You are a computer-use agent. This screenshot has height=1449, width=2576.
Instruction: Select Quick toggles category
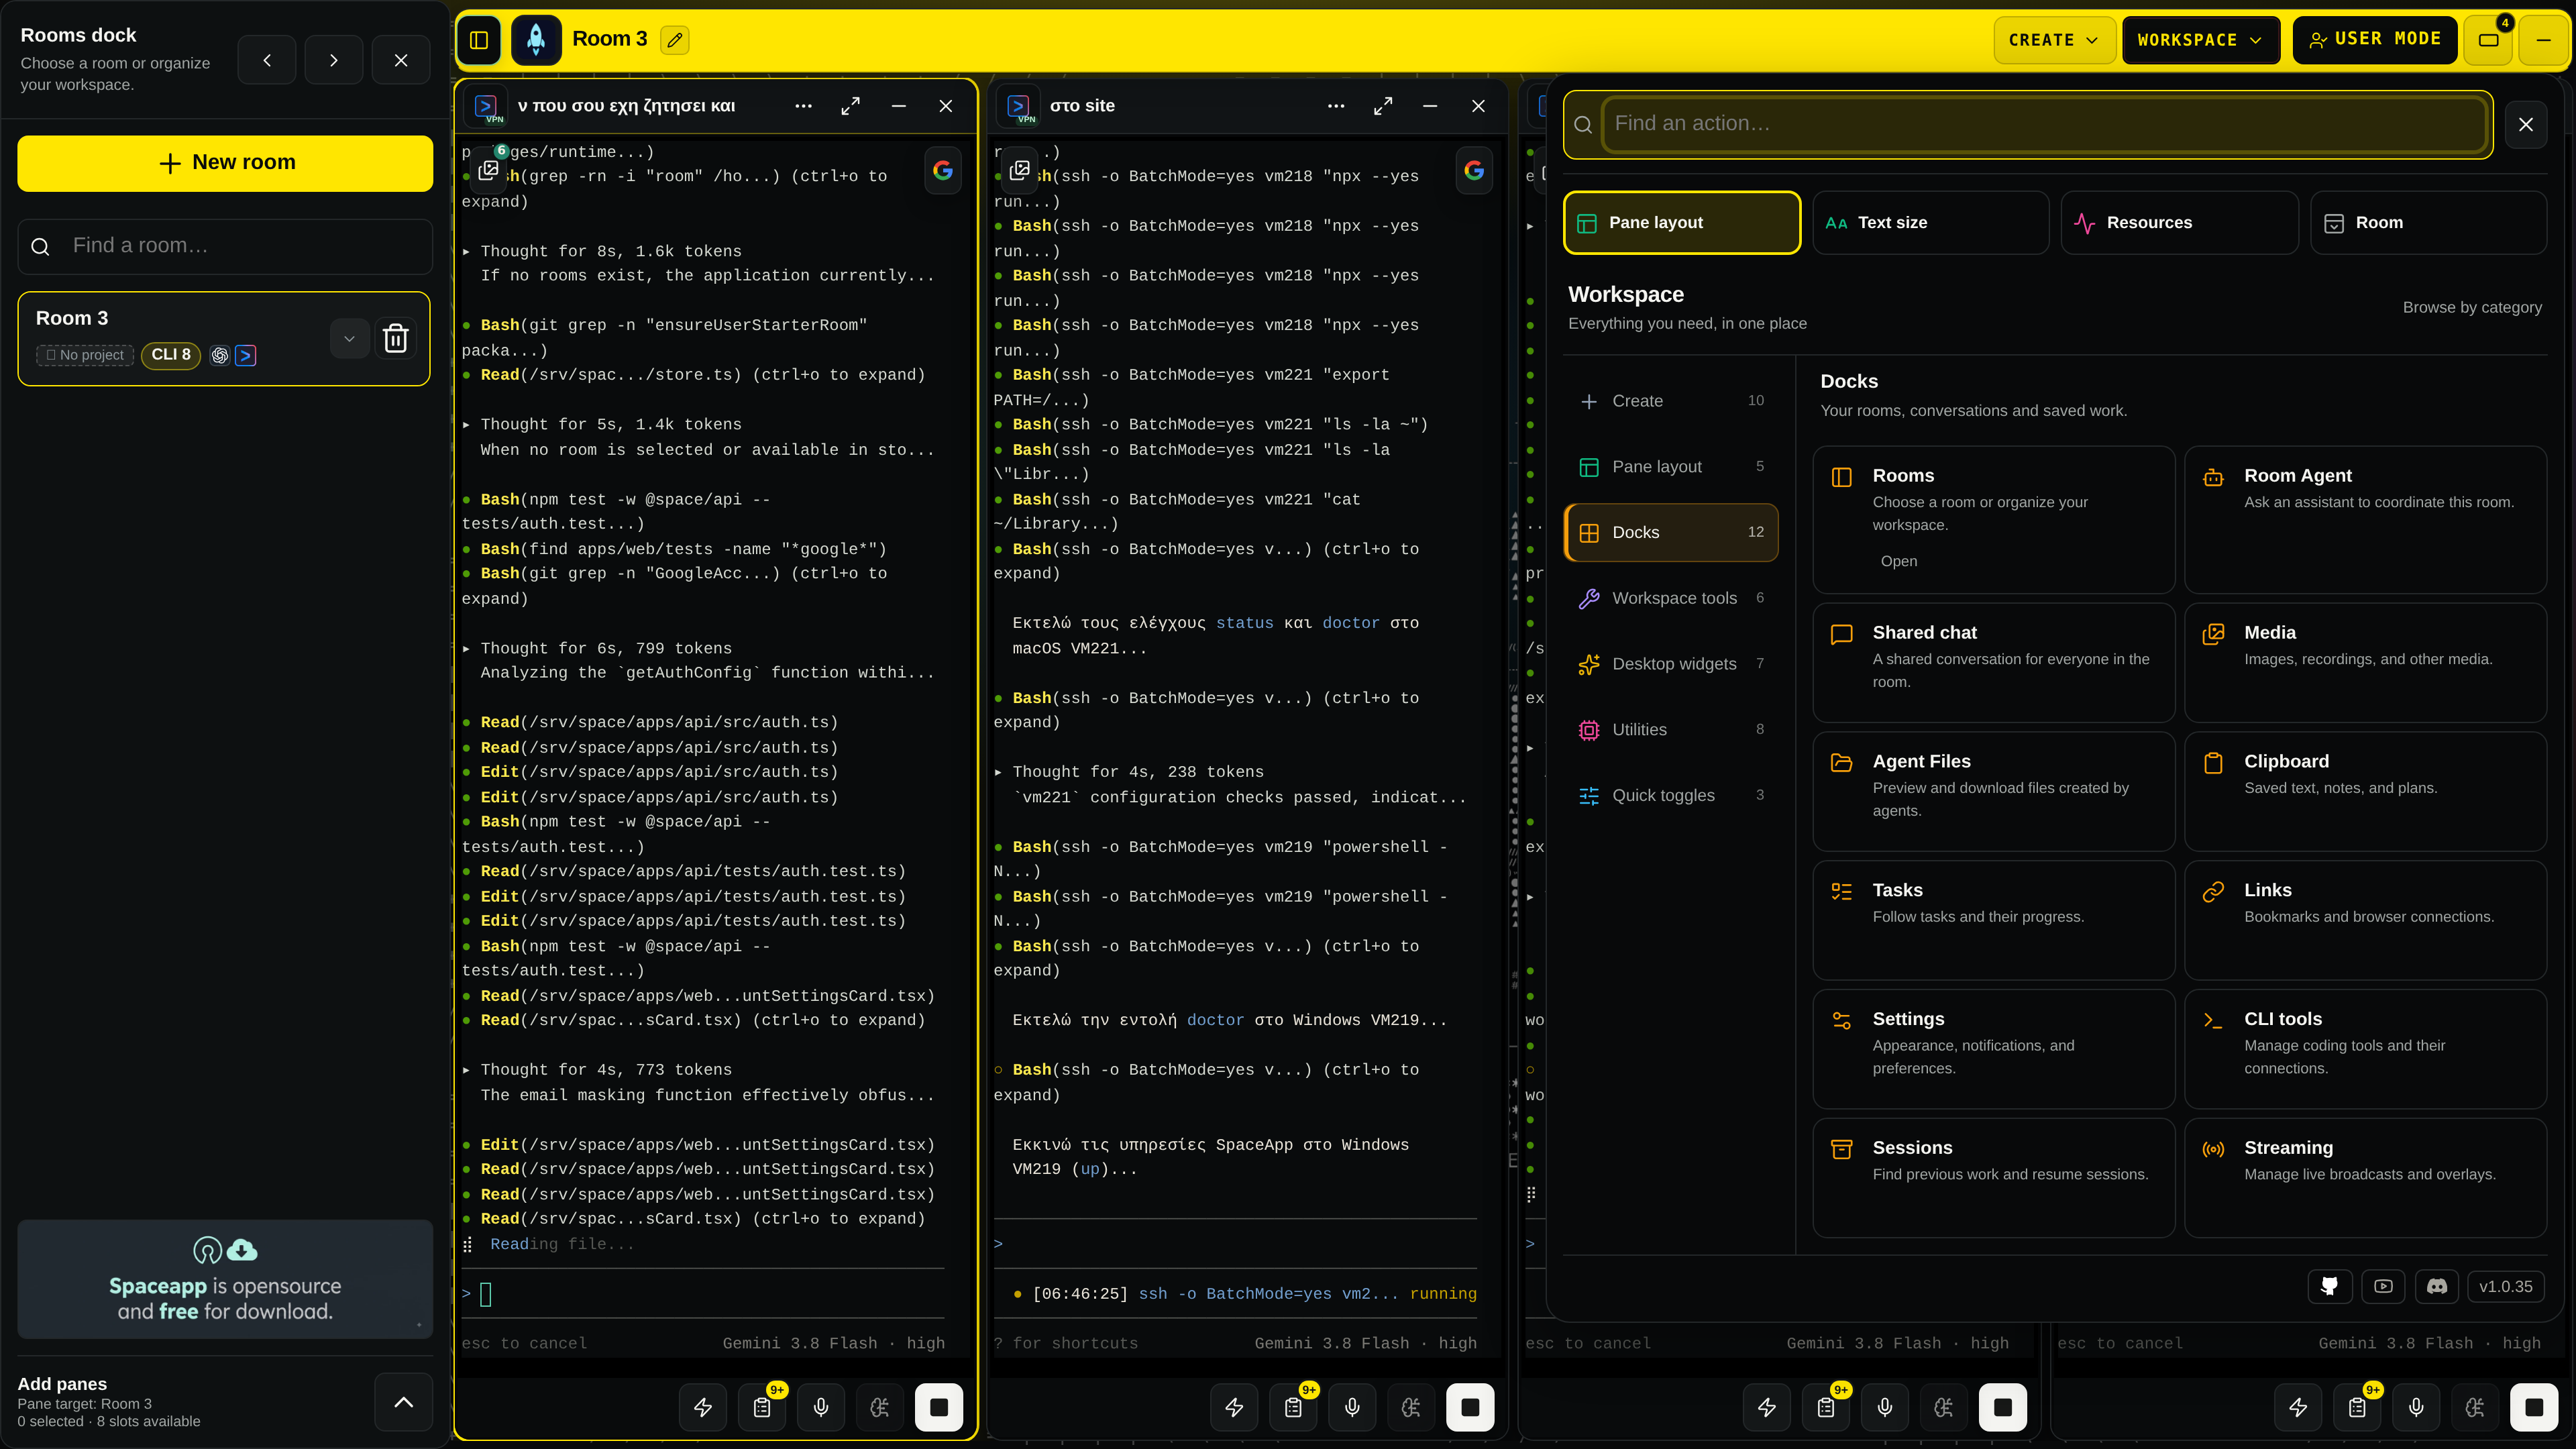point(1671,795)
